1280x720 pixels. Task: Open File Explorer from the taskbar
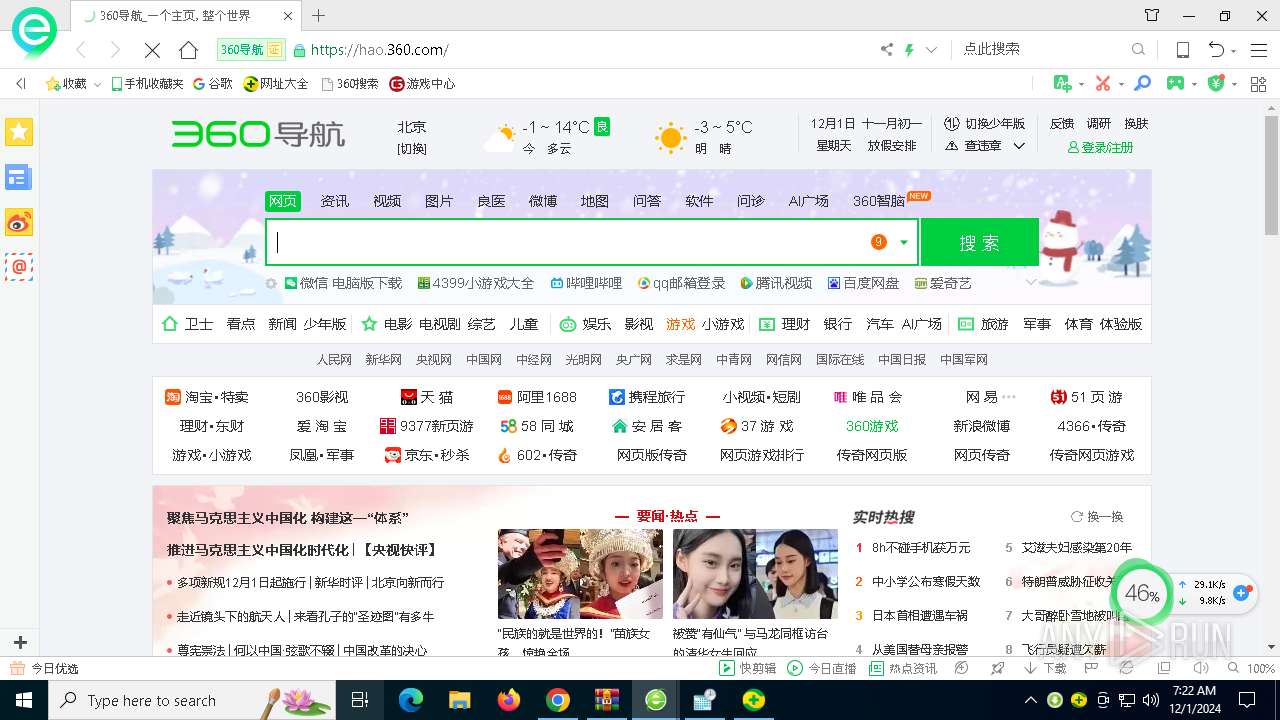[x=460, y=700]
